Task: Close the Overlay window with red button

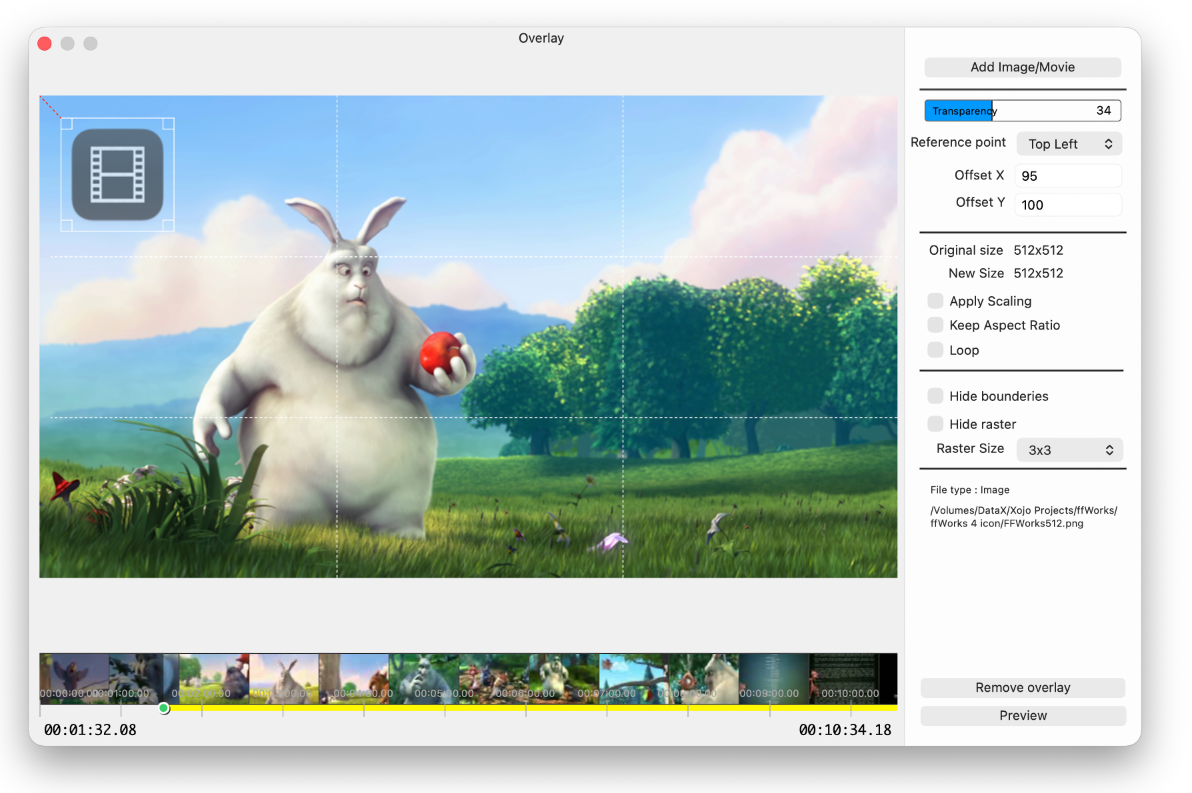Action: [45, 43]
